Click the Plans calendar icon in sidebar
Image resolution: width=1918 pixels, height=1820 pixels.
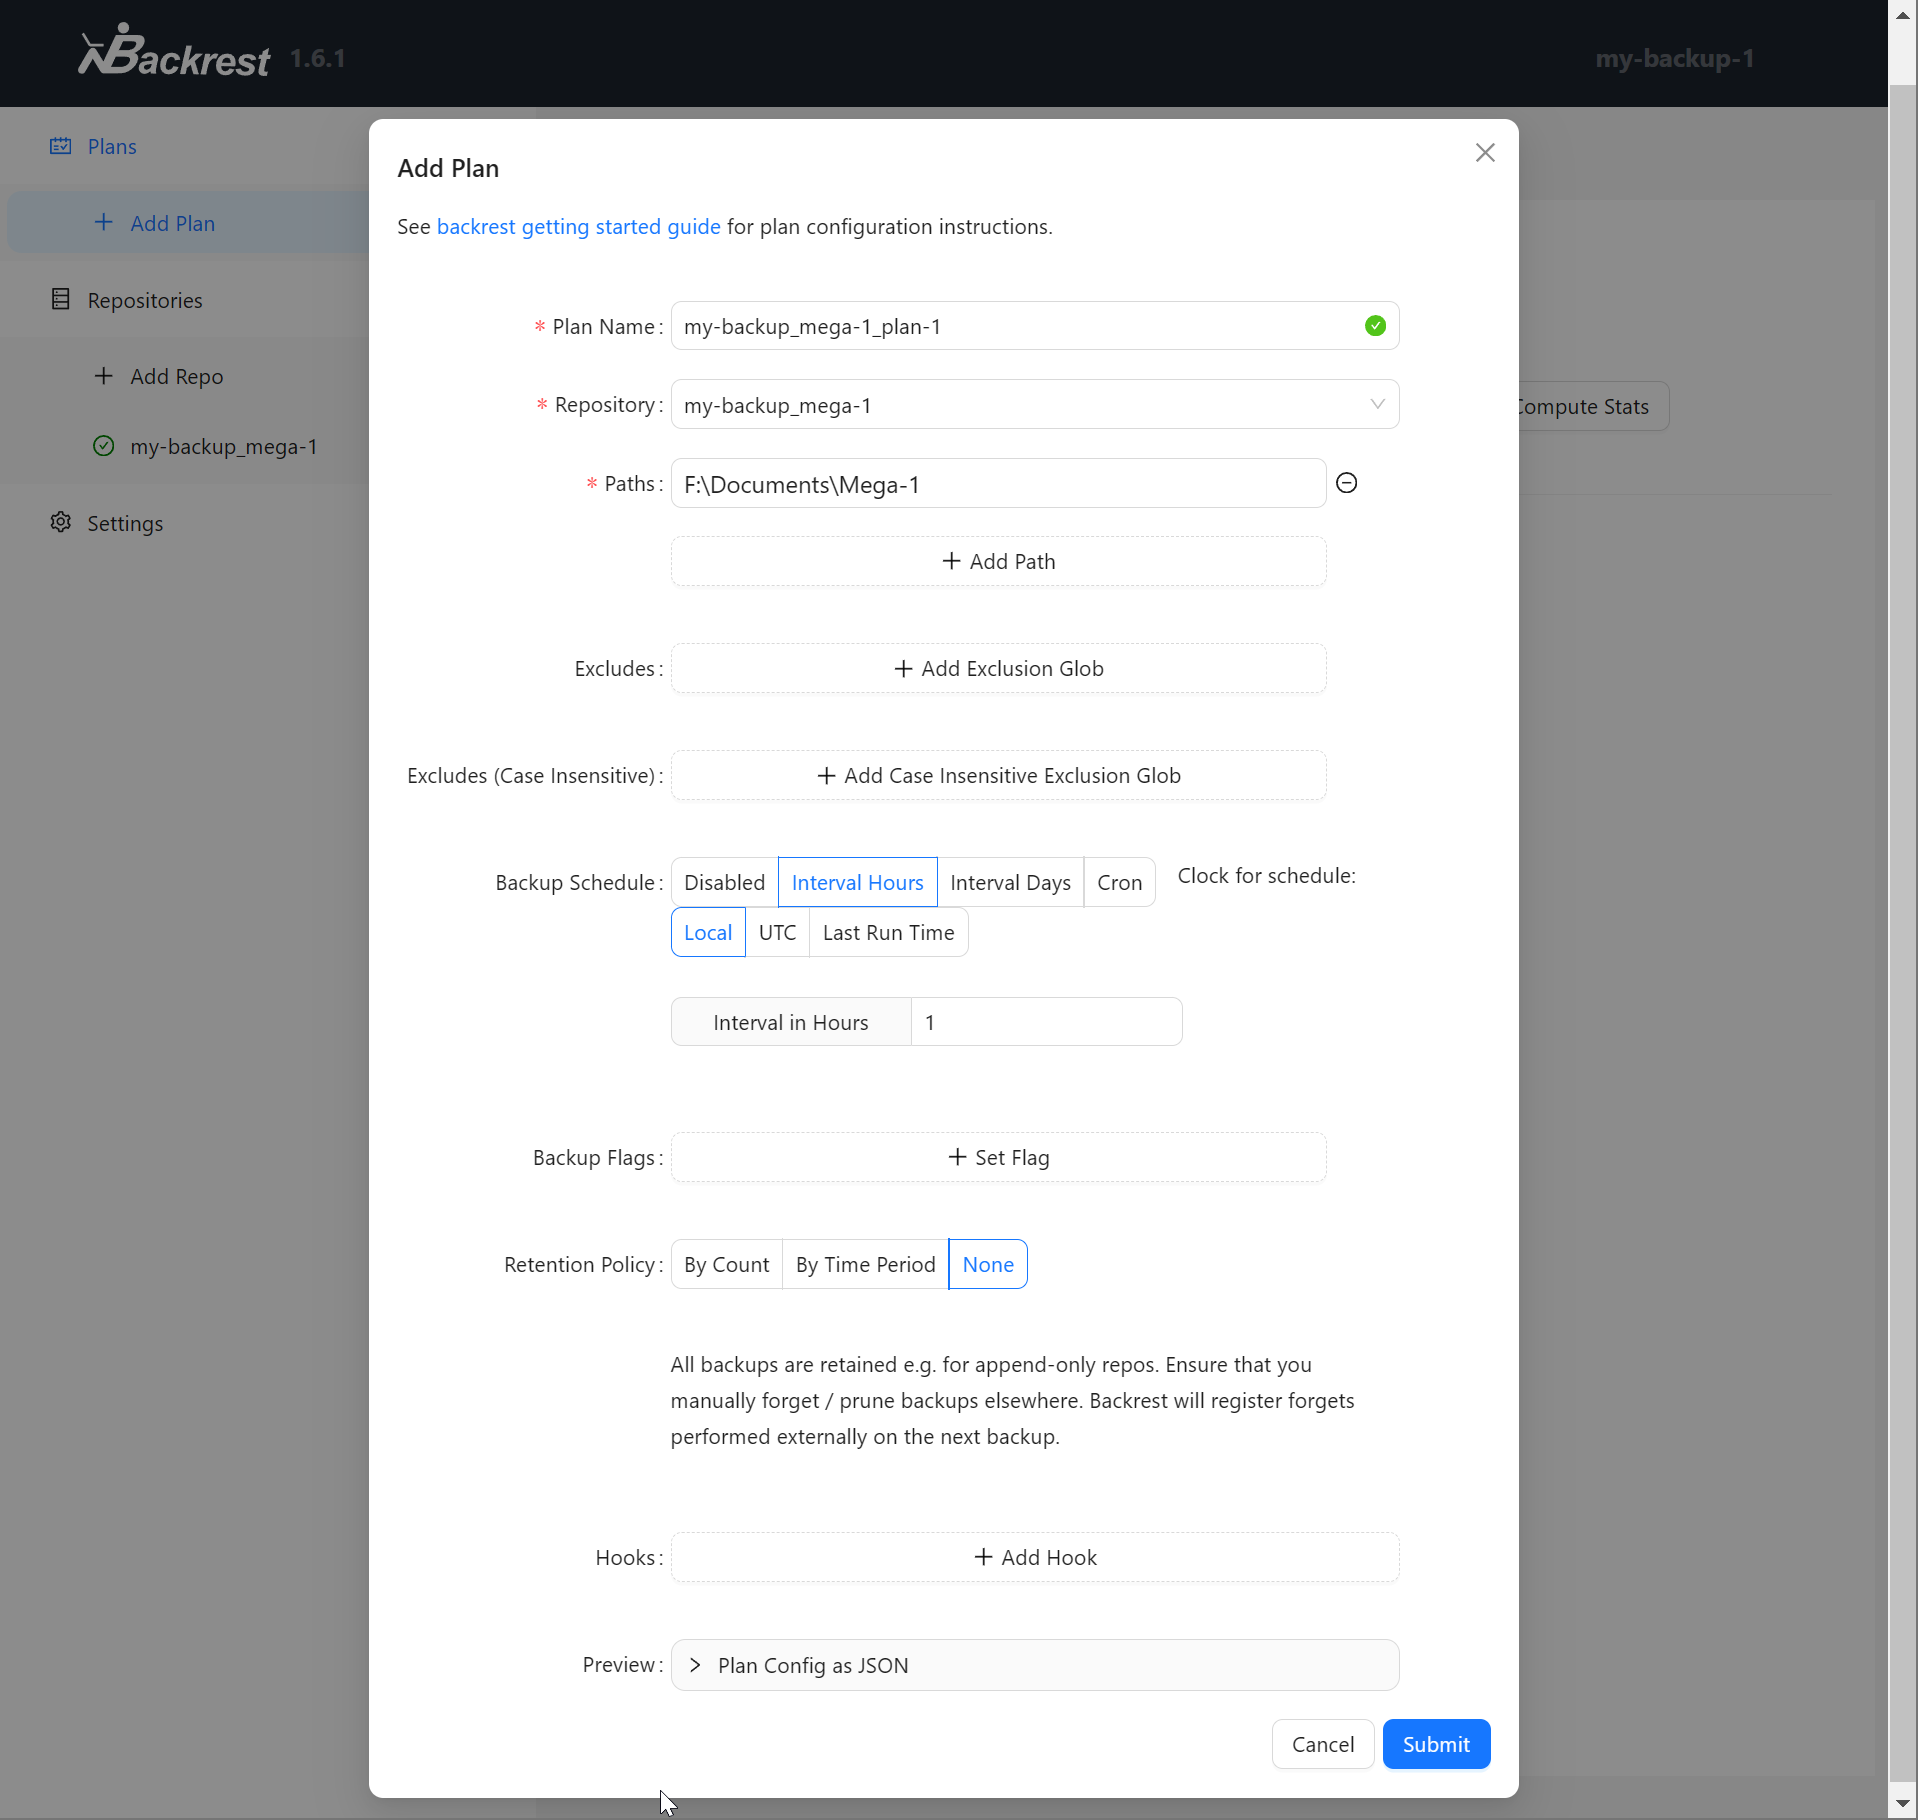(61, 146)
